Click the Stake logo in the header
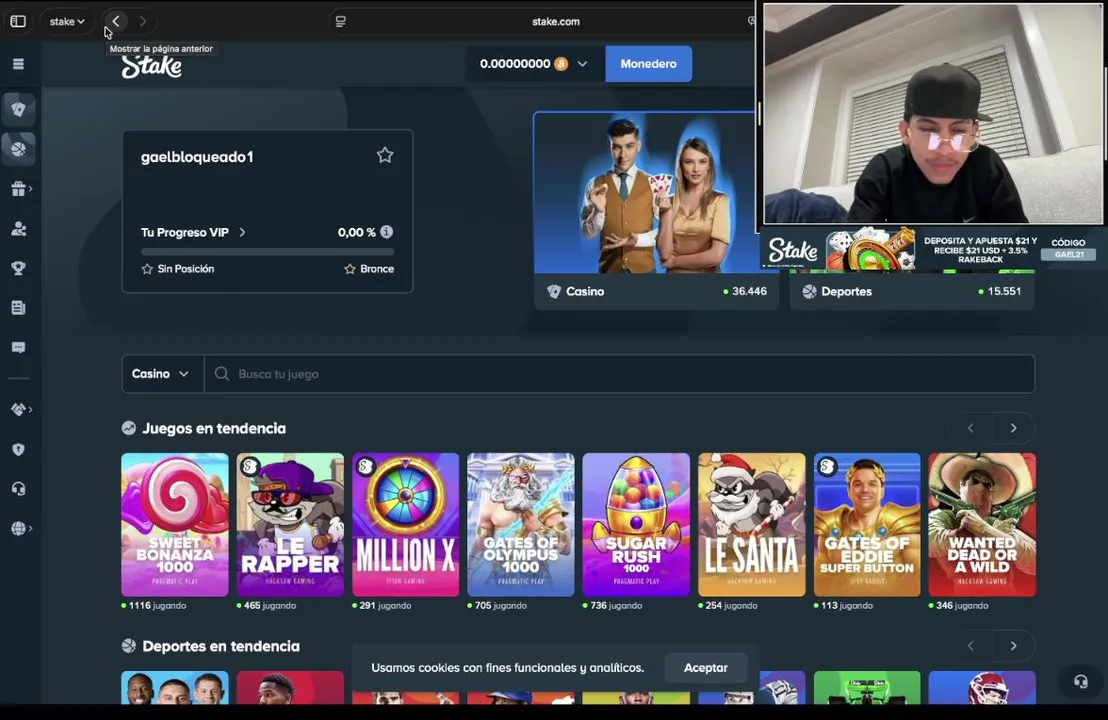Image resolution: width=1108 pixels, height=720 pixels. click(151, 67)
